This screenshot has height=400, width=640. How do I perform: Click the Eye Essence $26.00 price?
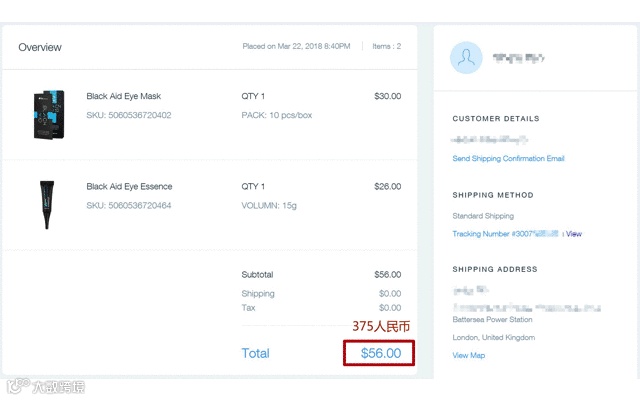tap(387, 186)
